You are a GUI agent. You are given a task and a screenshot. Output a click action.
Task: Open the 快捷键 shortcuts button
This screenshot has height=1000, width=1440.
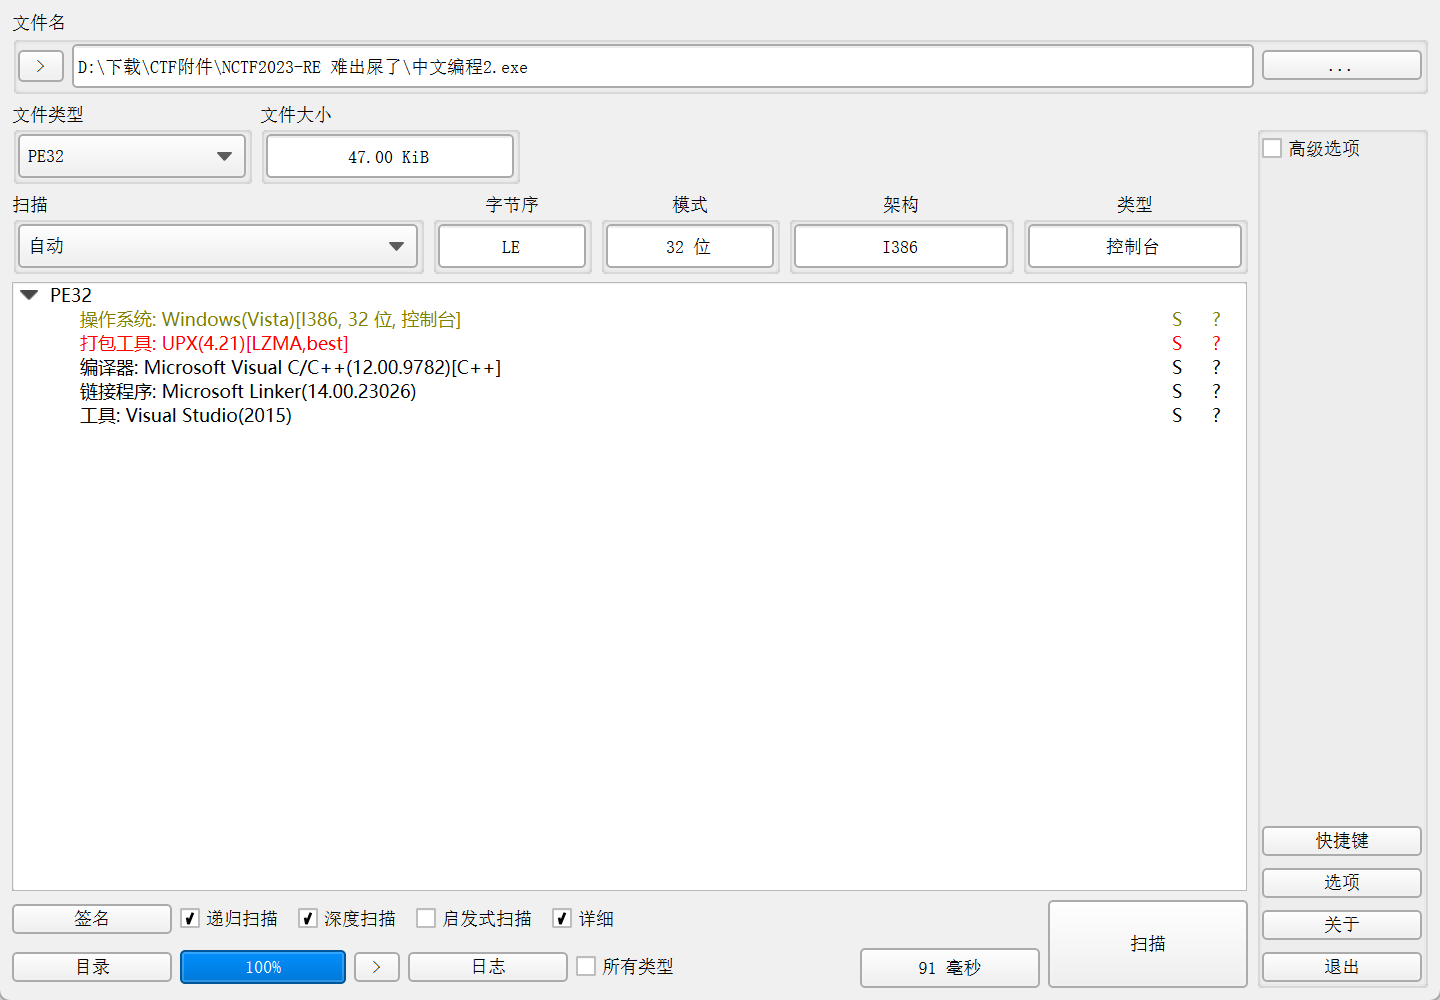[x=1341, y=841]
